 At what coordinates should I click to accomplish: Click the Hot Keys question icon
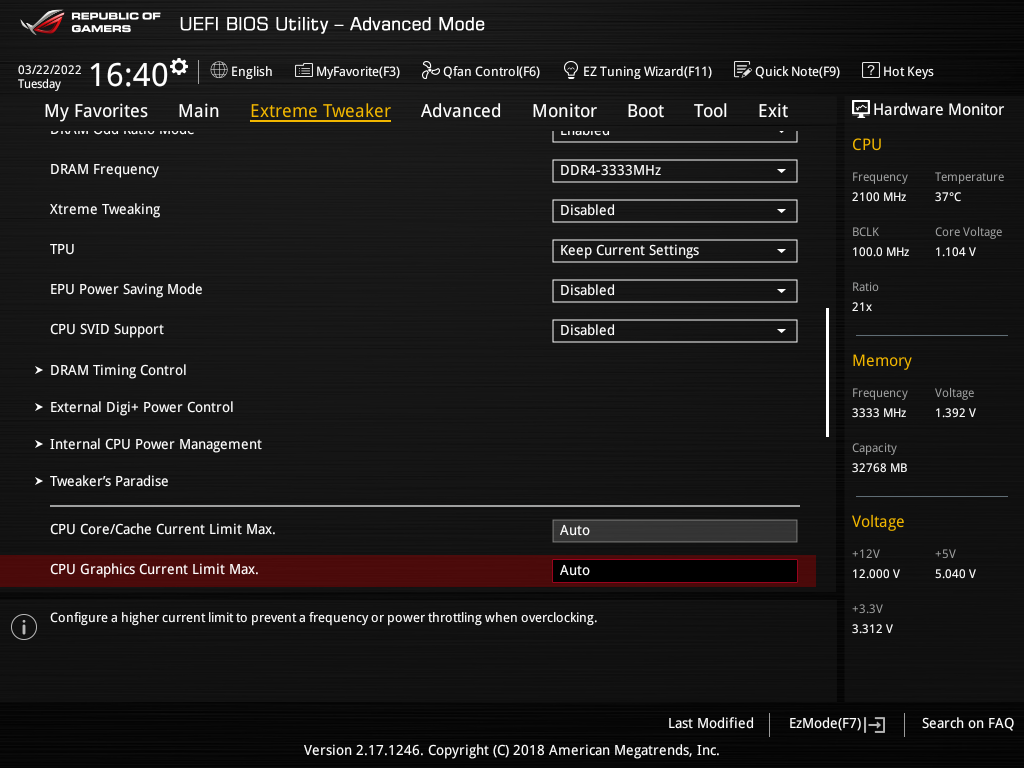click(x=871, y=70)
